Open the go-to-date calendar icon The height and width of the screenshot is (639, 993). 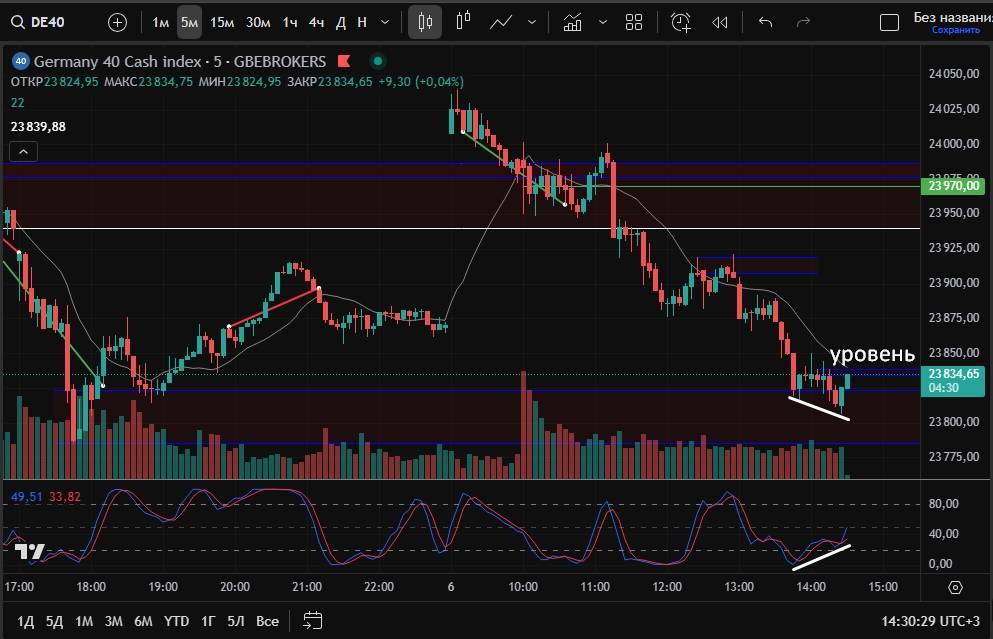coord(312,620)
